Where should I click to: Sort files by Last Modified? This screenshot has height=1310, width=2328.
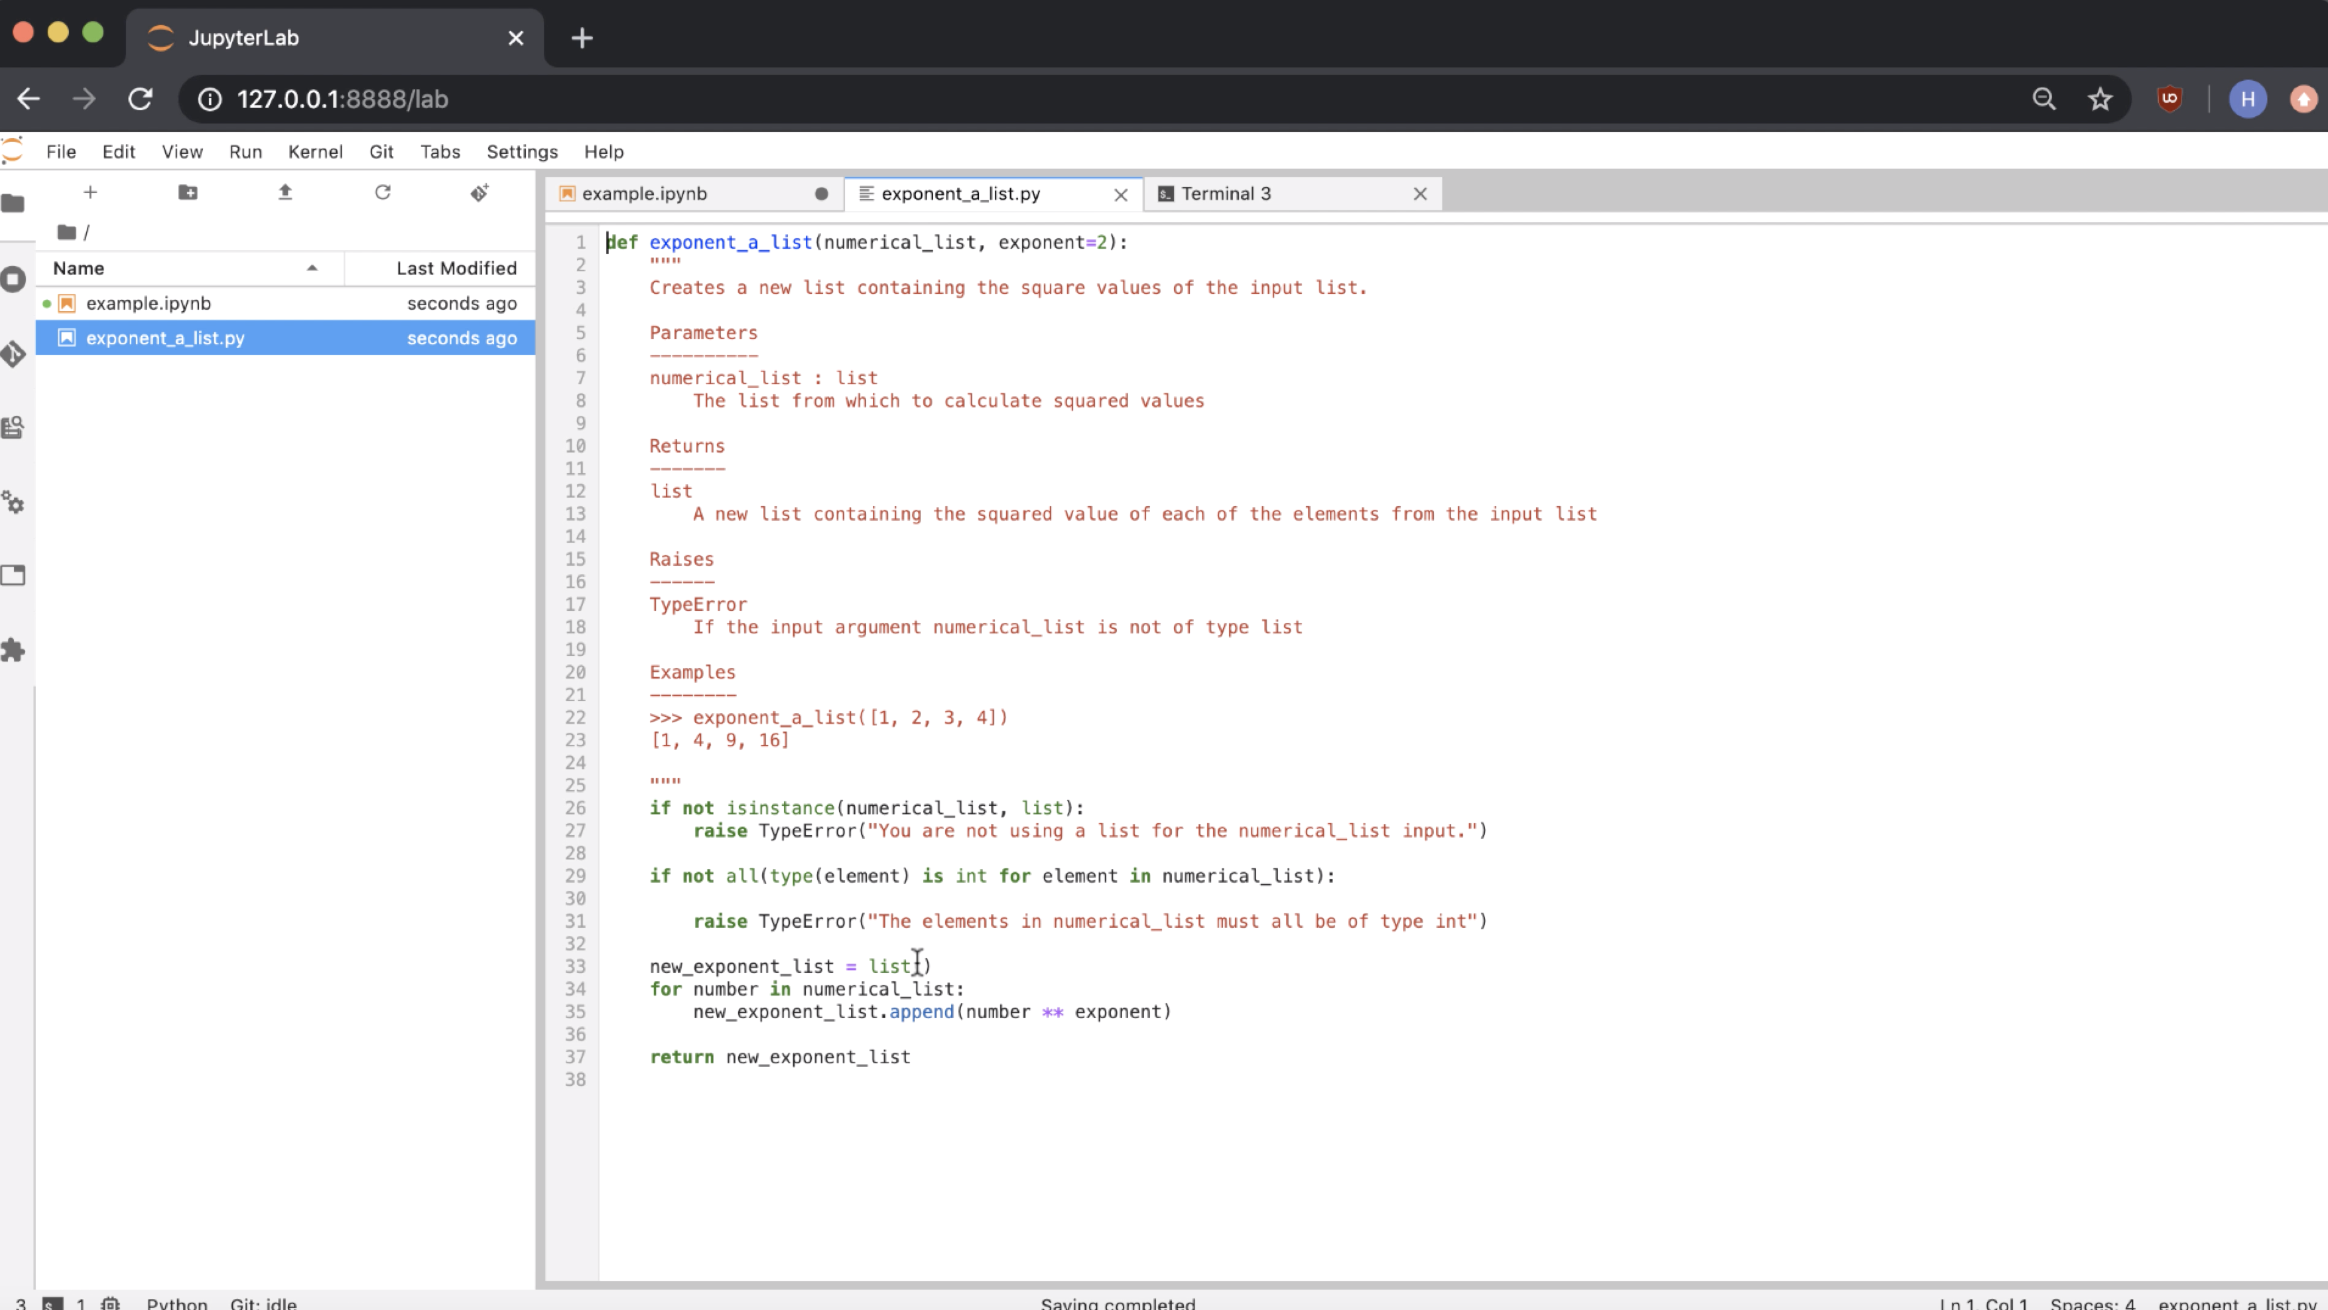coord(455,268)
